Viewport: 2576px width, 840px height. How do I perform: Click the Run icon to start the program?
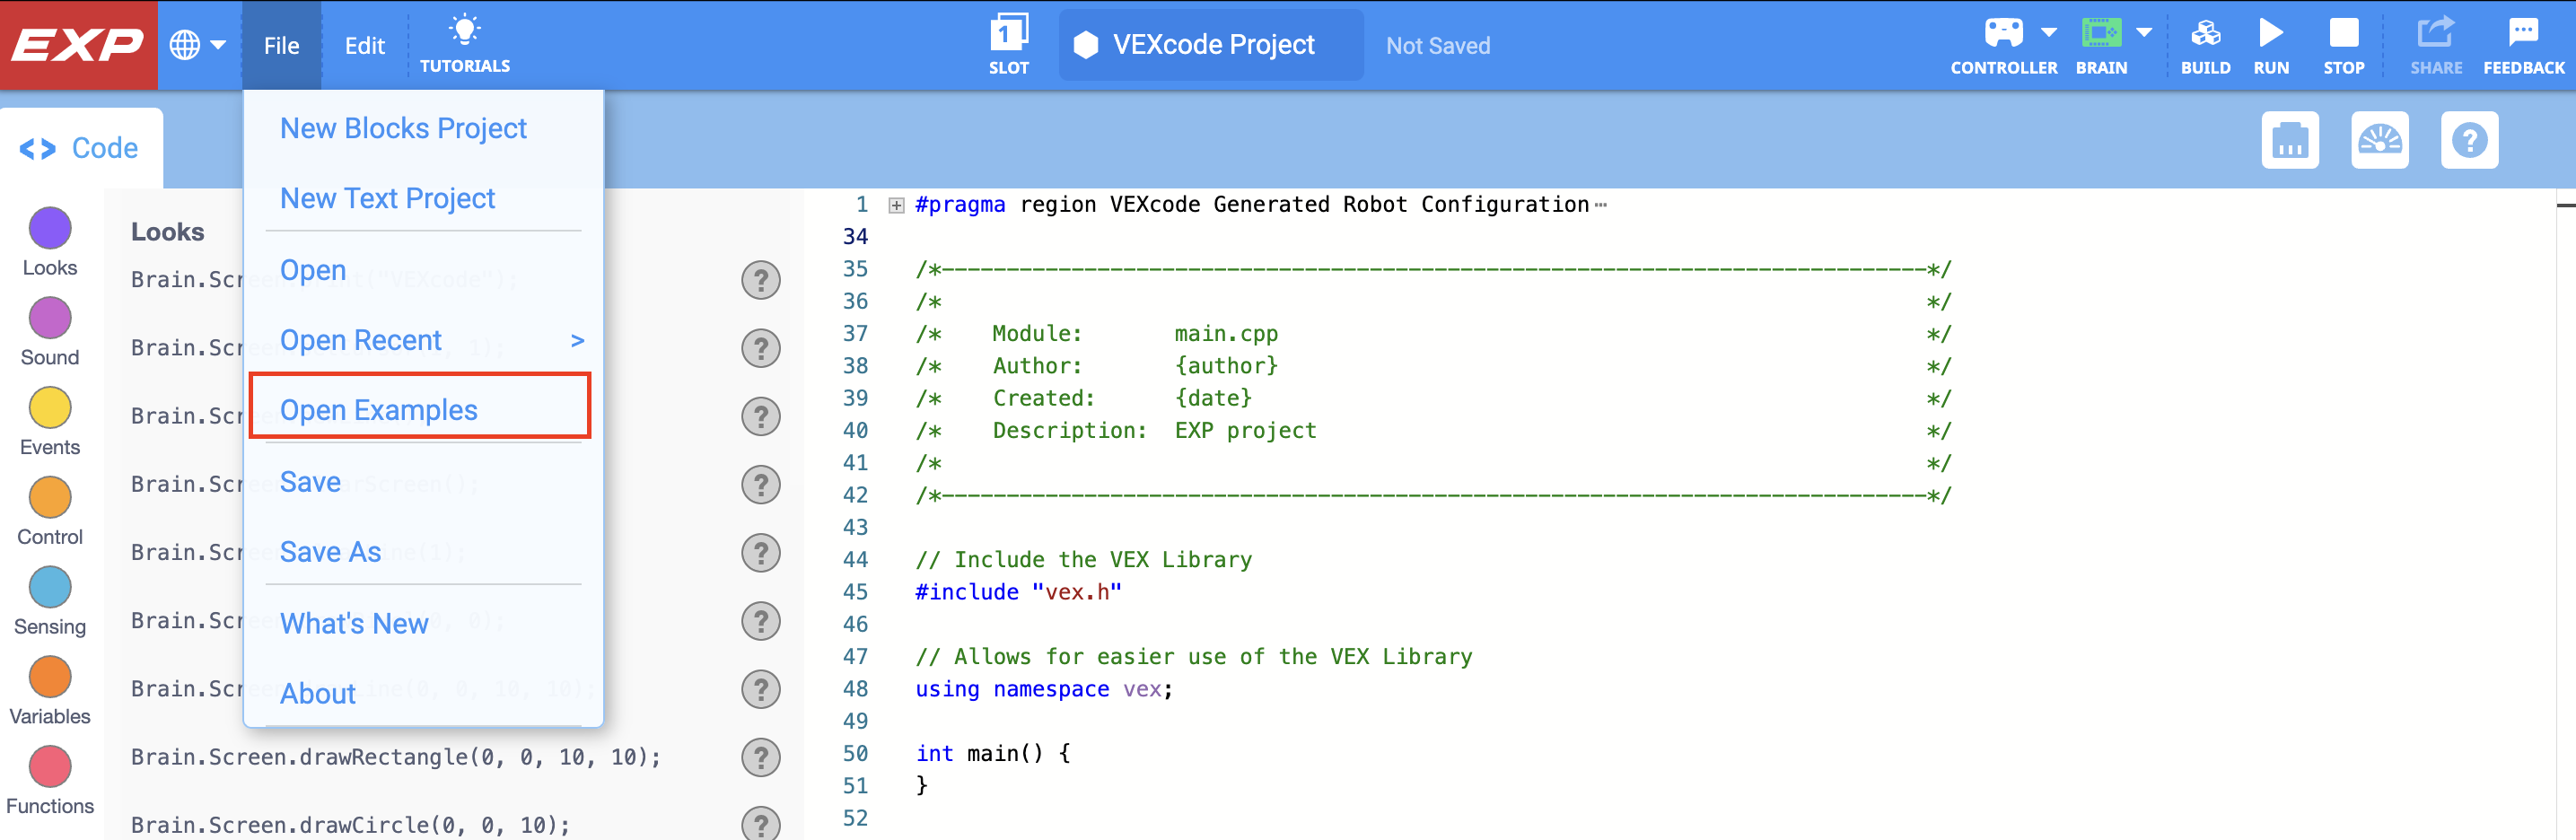coord(2272,40)
